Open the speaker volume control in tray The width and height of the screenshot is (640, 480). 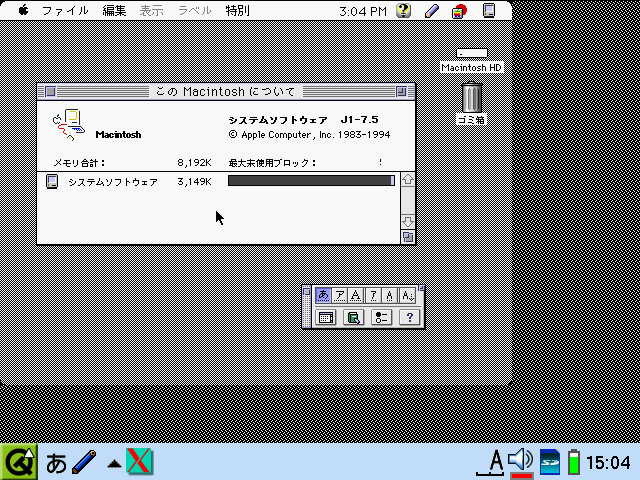point(521,461)
